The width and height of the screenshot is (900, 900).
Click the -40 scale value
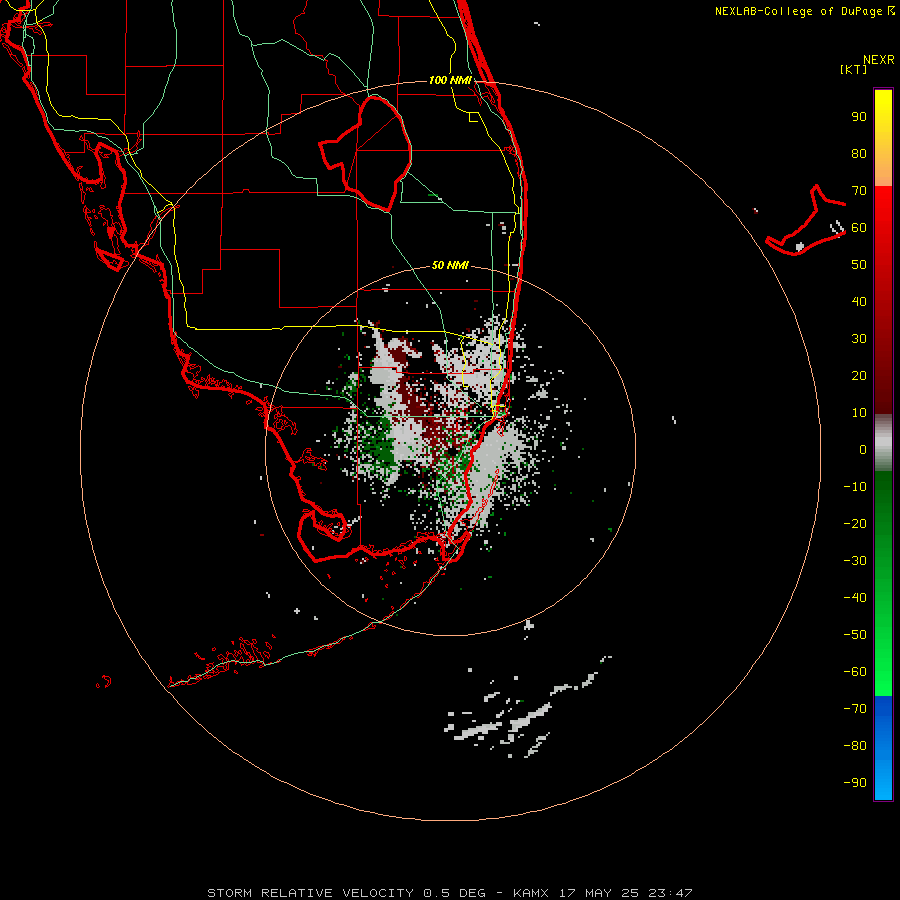(855, 598)
